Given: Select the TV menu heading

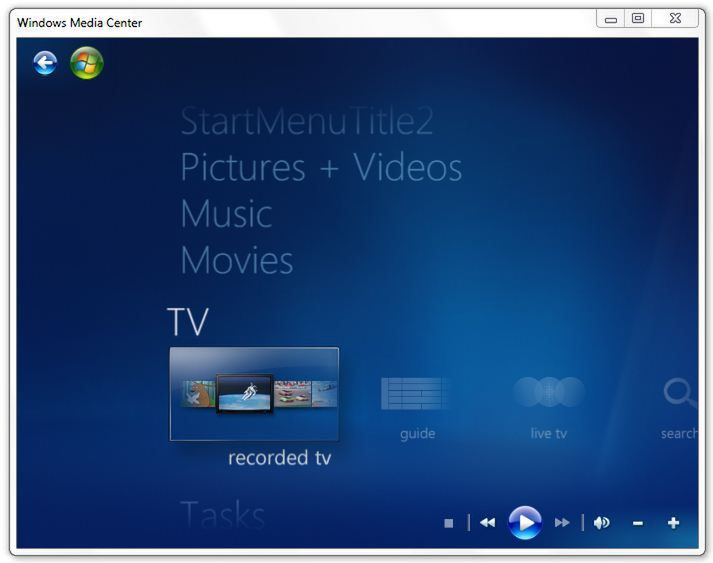Looking at the screenshot, I should coord(188,322).
